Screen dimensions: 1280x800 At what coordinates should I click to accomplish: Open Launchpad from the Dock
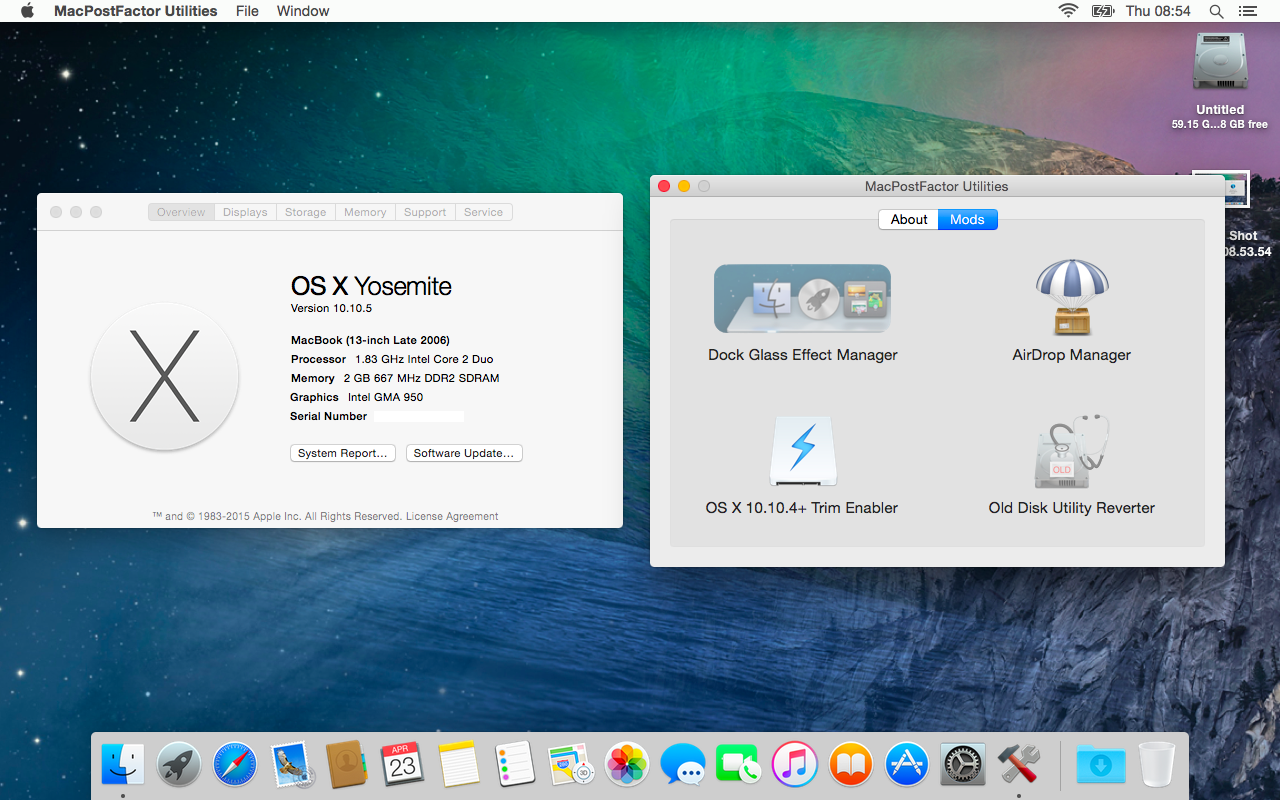179,765
